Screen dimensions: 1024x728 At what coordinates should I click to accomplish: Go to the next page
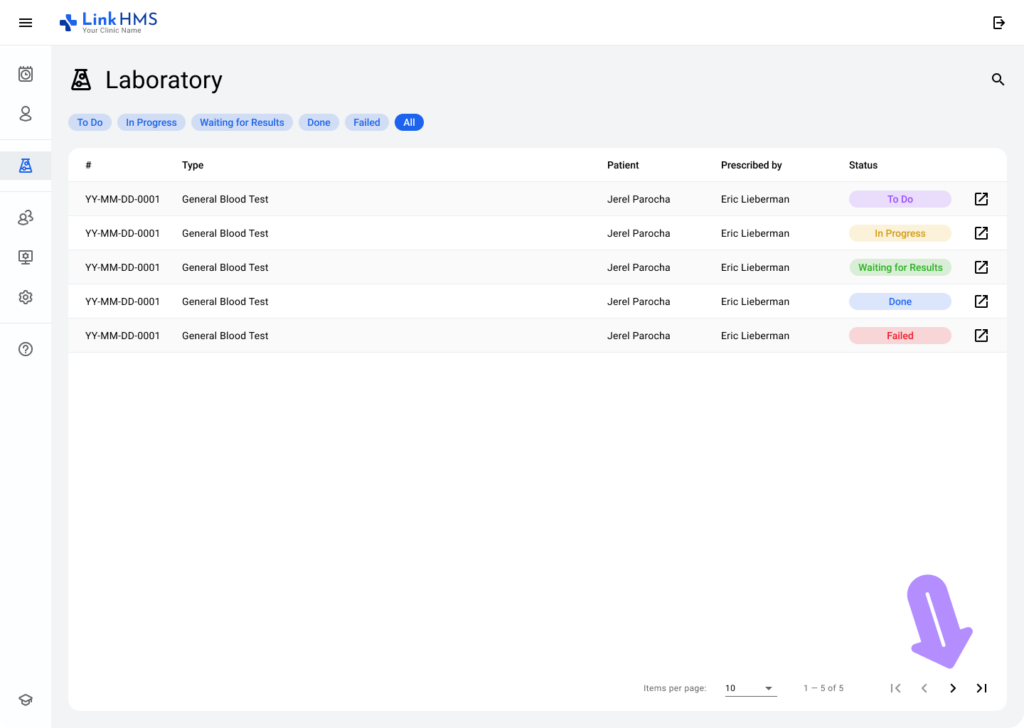[x=953, y=688]
